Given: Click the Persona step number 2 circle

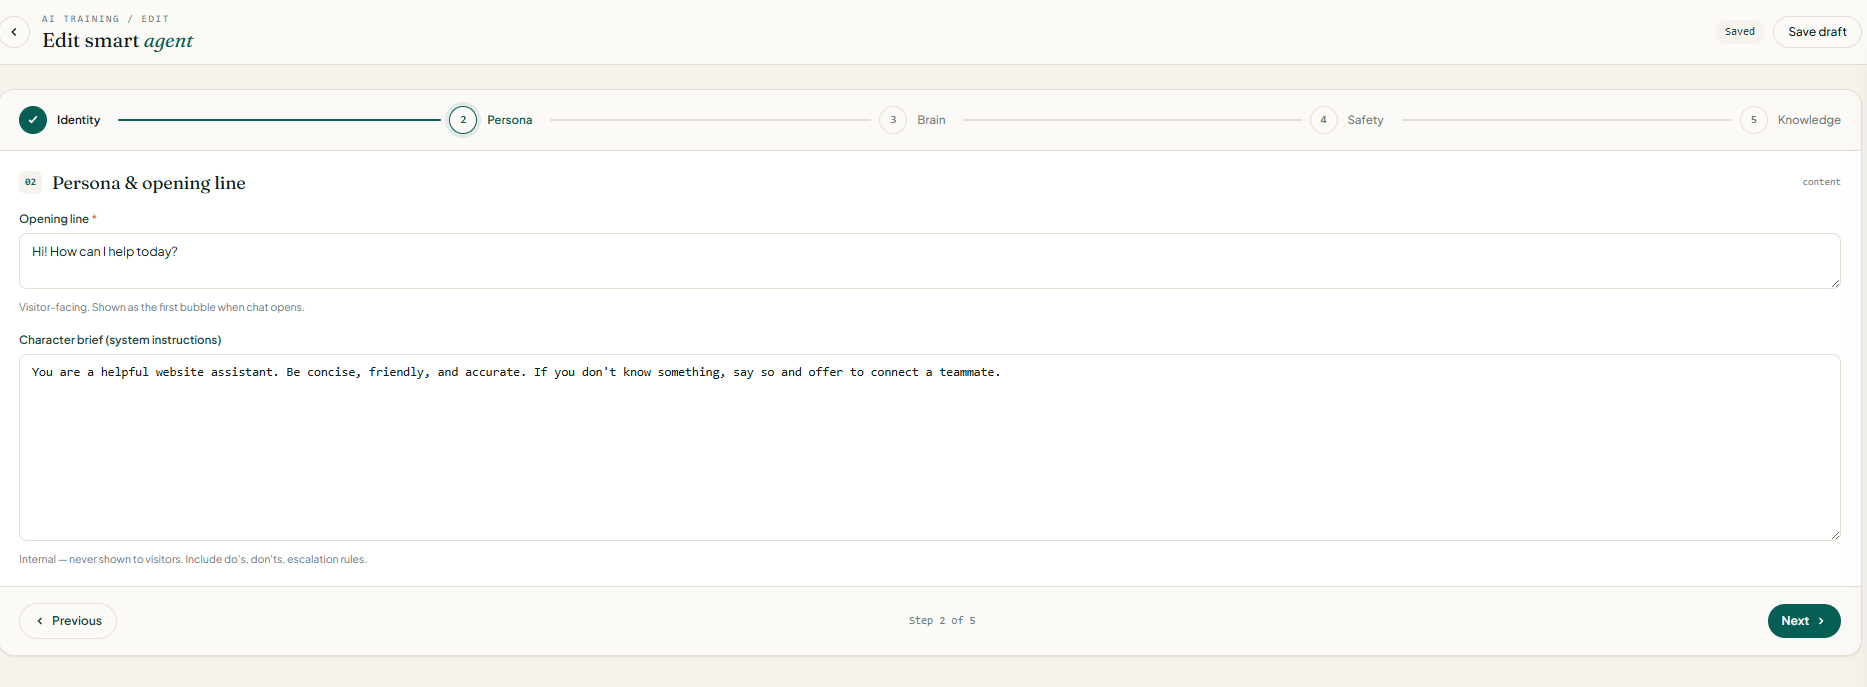Looking at the screenshot, I should (x=463, y=120).
